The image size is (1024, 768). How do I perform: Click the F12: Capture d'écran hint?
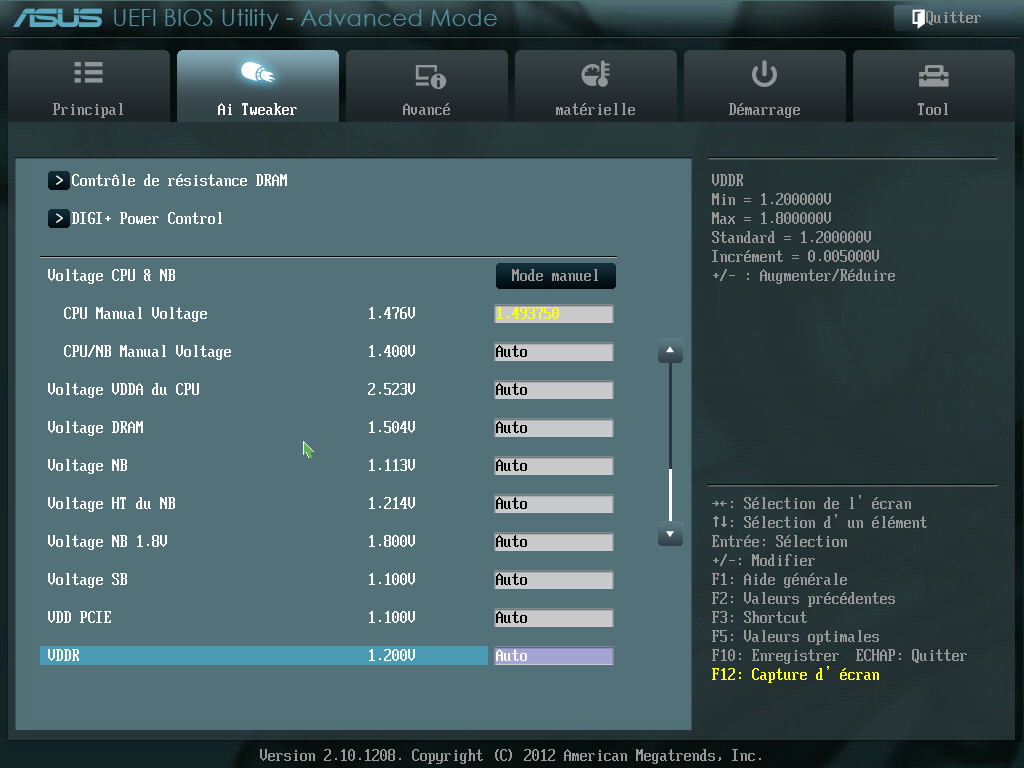pos(795,675)
